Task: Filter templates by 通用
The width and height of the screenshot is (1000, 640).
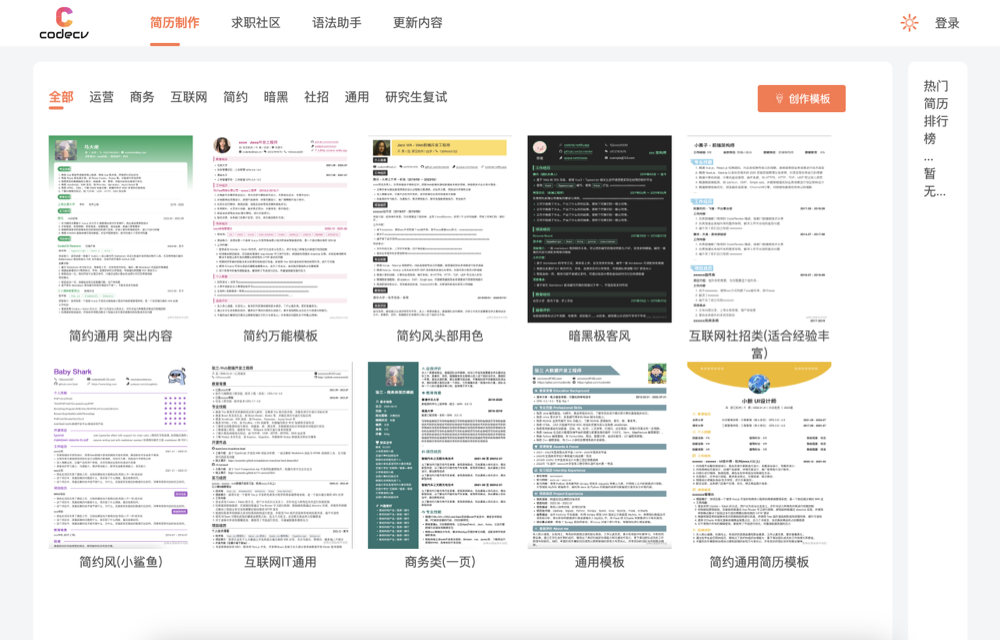Action: (x=357, y=97)
